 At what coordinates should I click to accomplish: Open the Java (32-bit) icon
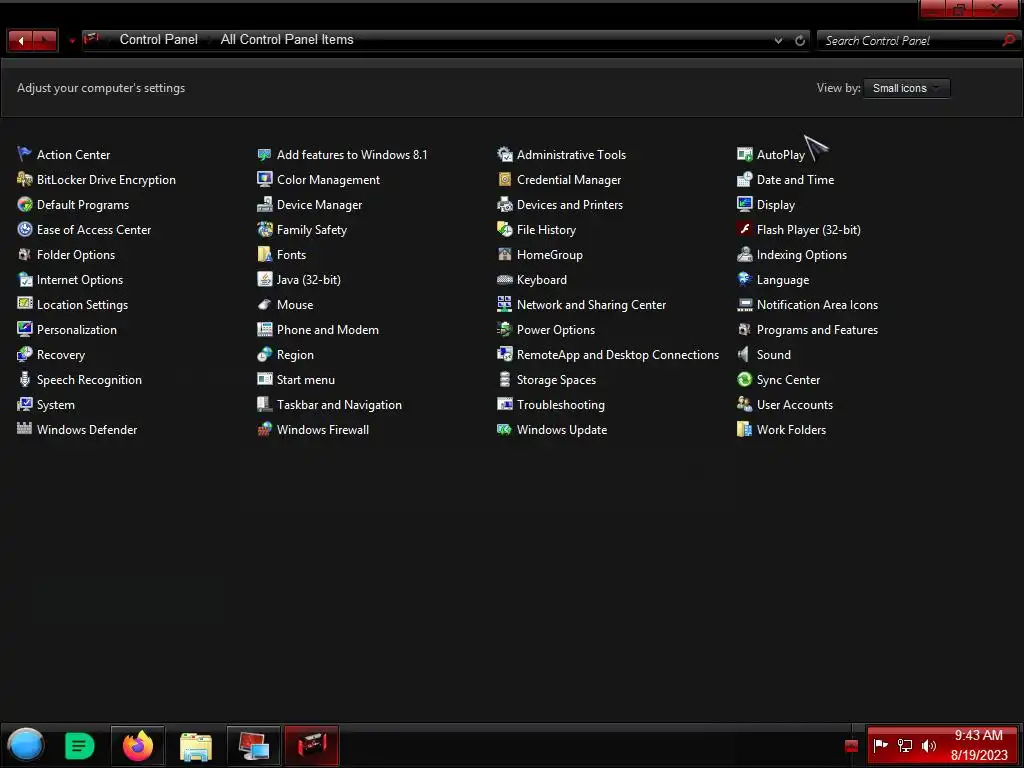[264, 280]
